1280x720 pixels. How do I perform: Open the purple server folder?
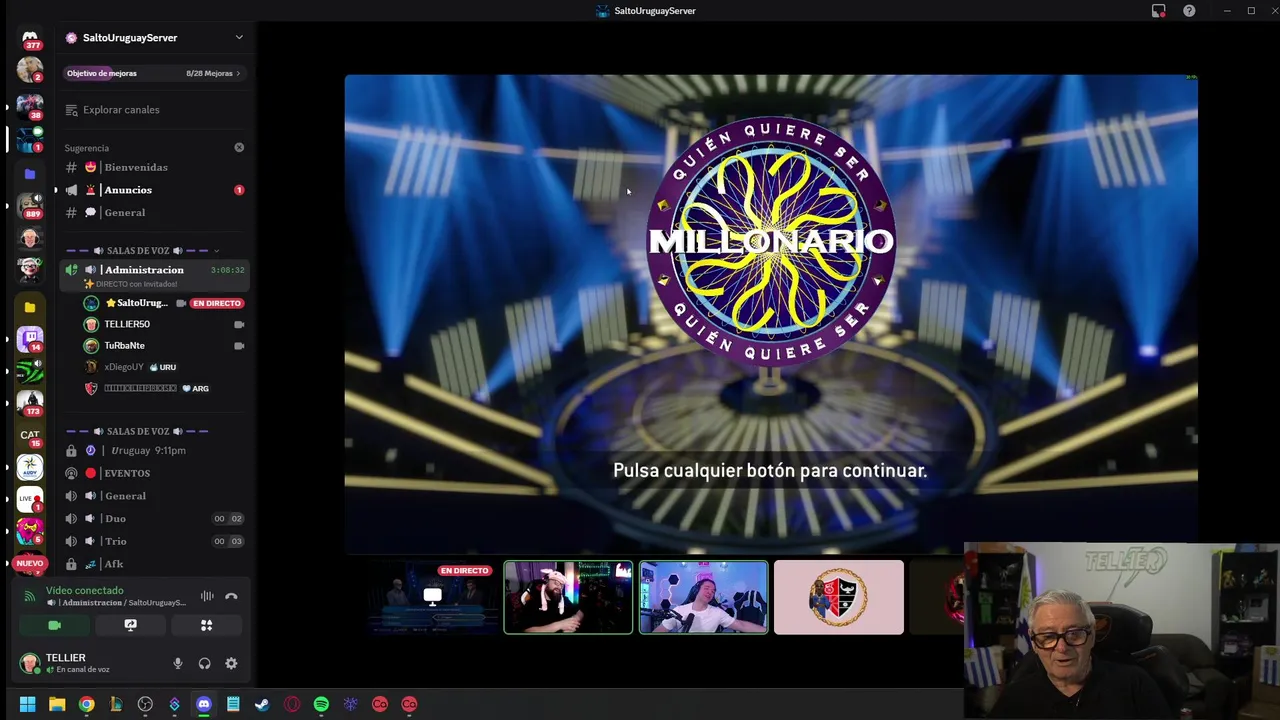30,174
